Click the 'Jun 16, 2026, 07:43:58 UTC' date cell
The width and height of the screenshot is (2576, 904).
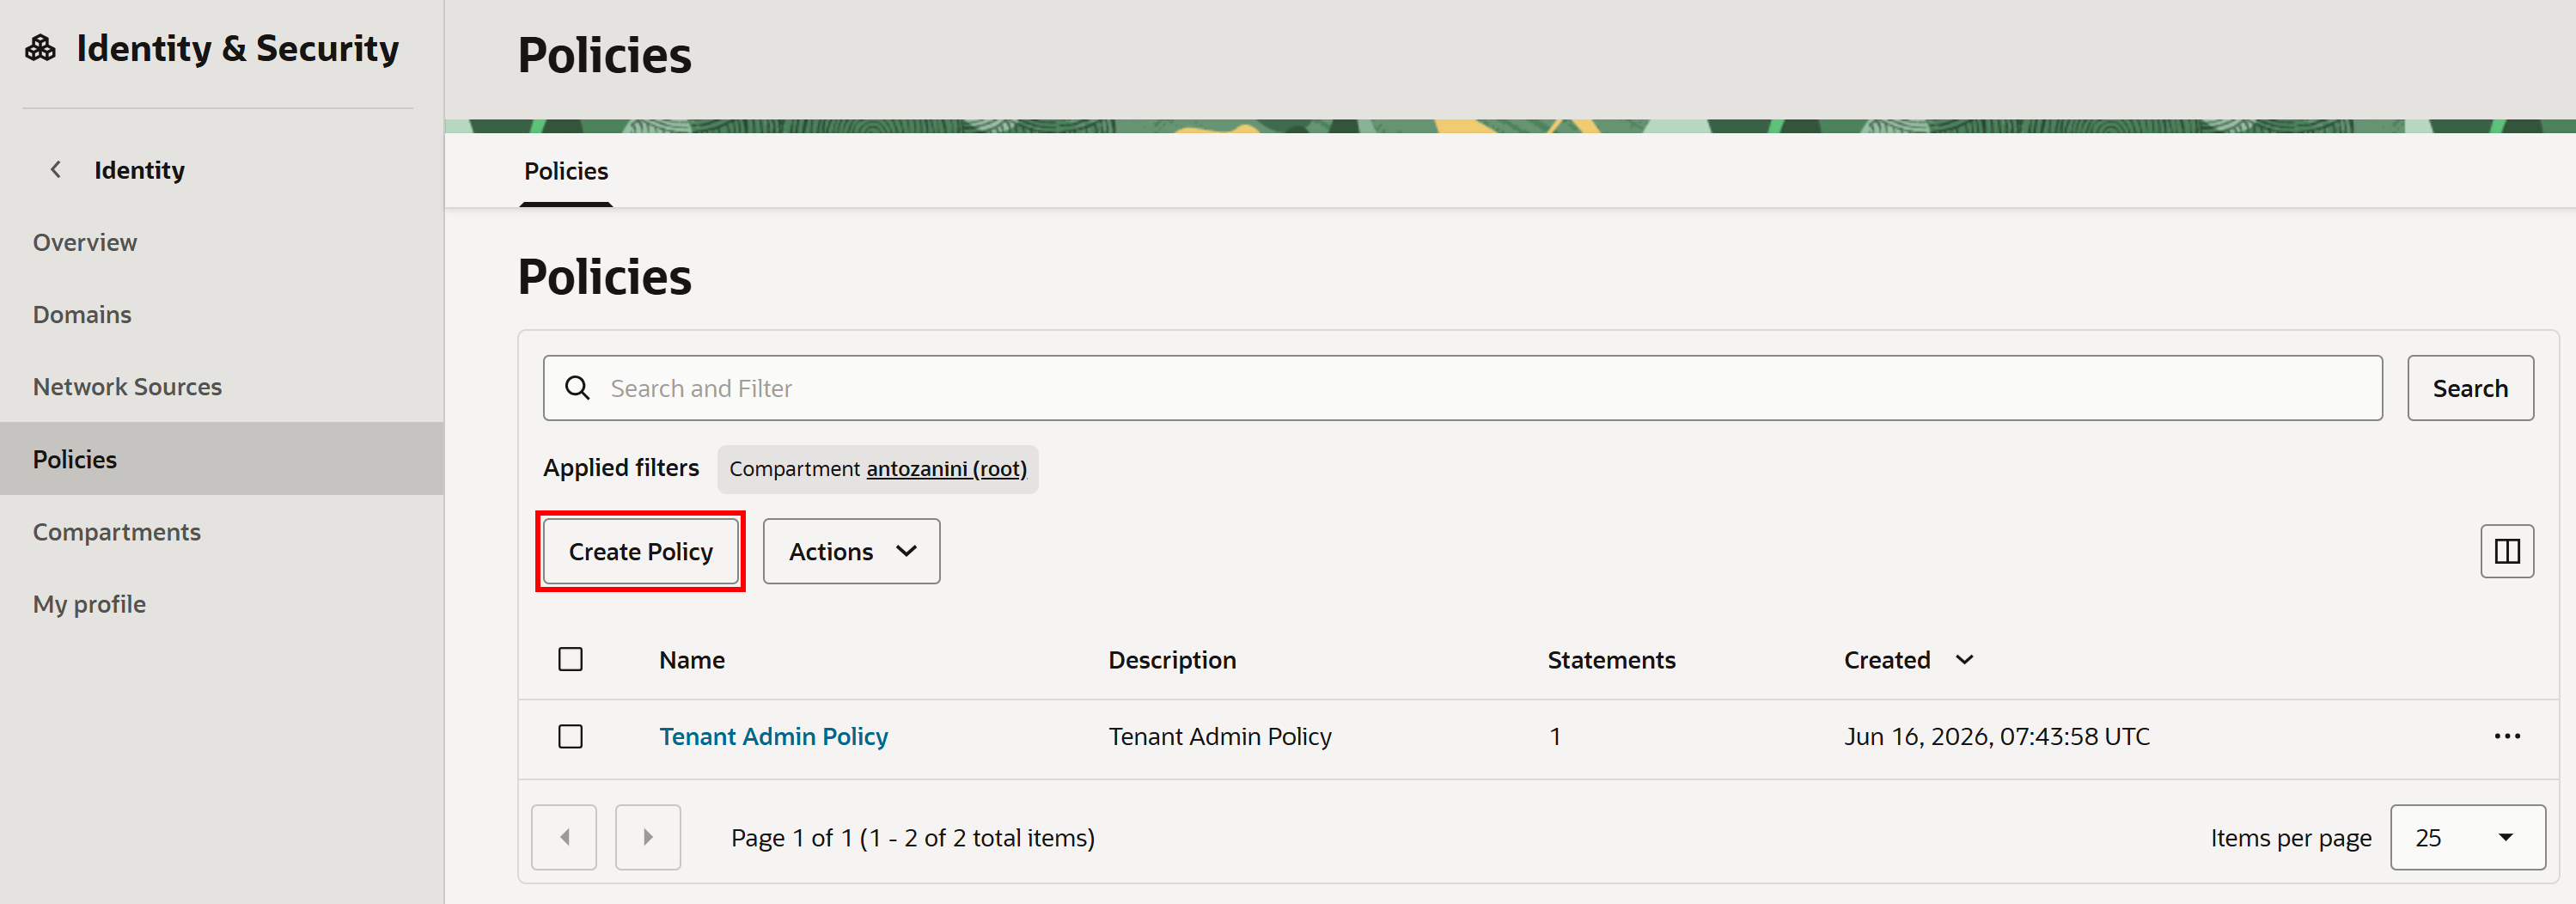[1996, 737]
